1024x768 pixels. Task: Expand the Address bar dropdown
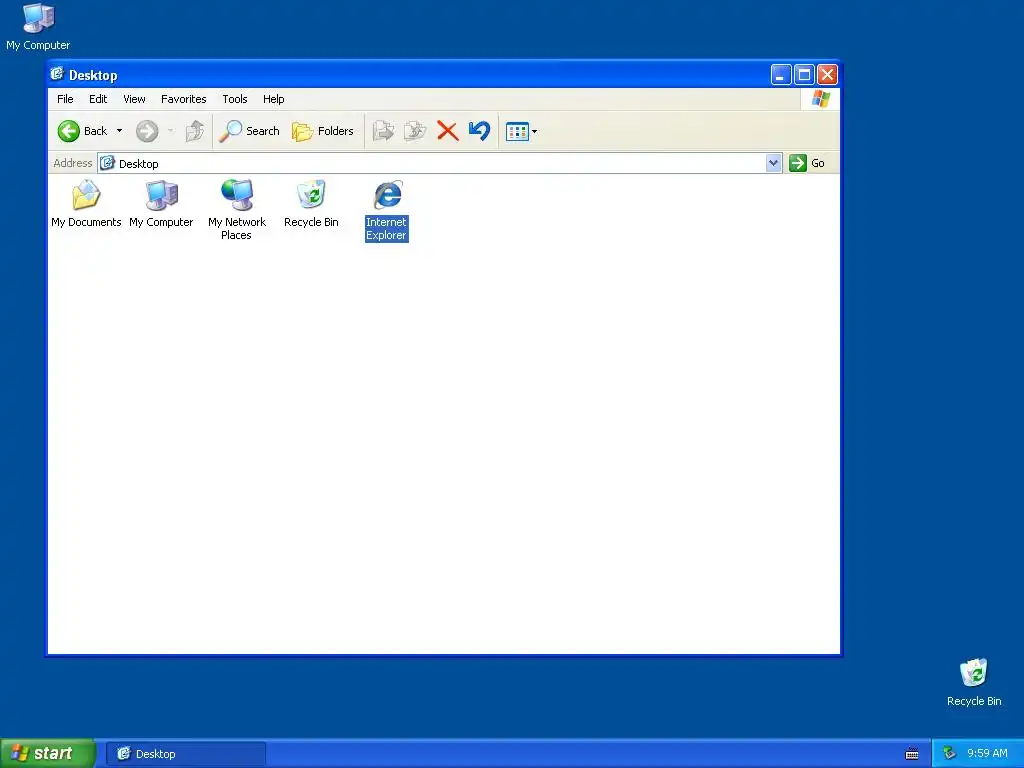773,163
